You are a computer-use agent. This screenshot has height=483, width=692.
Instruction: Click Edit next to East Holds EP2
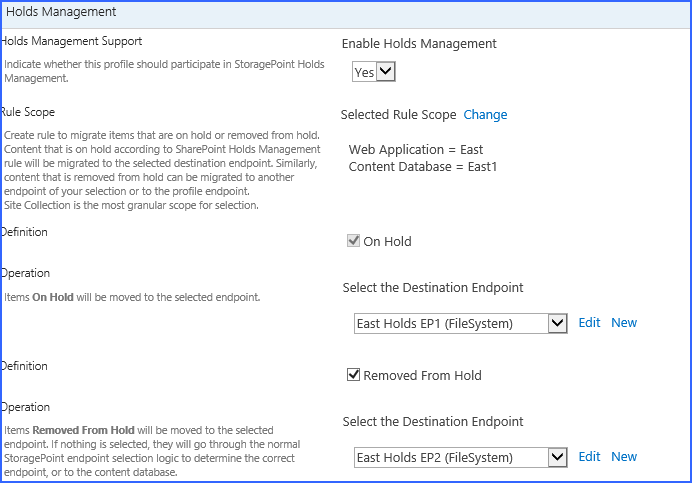coord(589,457)
